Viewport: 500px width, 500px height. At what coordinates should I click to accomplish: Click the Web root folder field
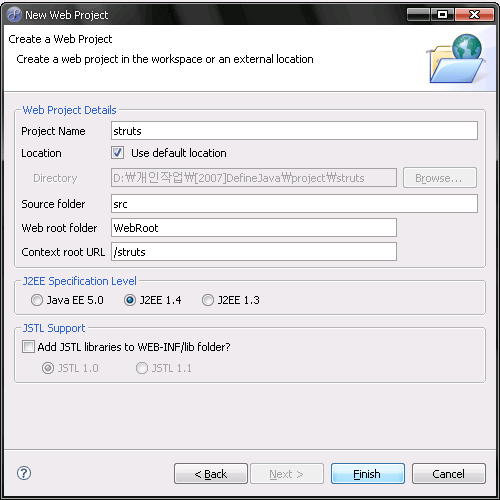pyautogui.click(x=254, y=228)
